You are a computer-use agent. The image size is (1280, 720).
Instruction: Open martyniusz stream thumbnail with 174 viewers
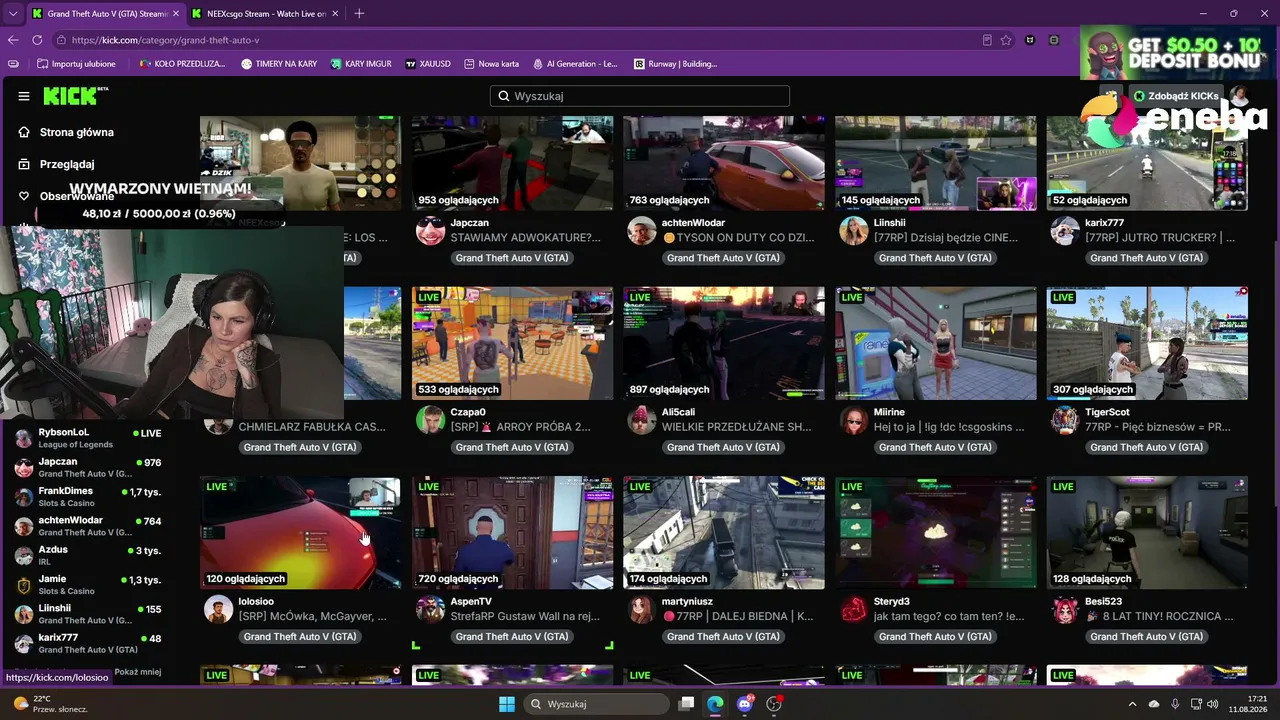point(724,533)
